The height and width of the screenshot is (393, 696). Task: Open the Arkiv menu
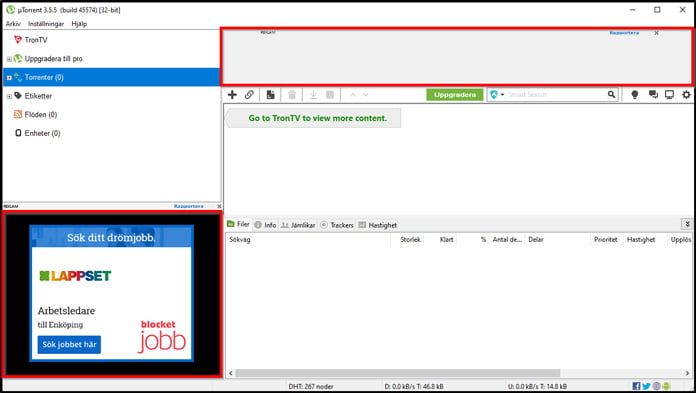click(x=13, y=24)
